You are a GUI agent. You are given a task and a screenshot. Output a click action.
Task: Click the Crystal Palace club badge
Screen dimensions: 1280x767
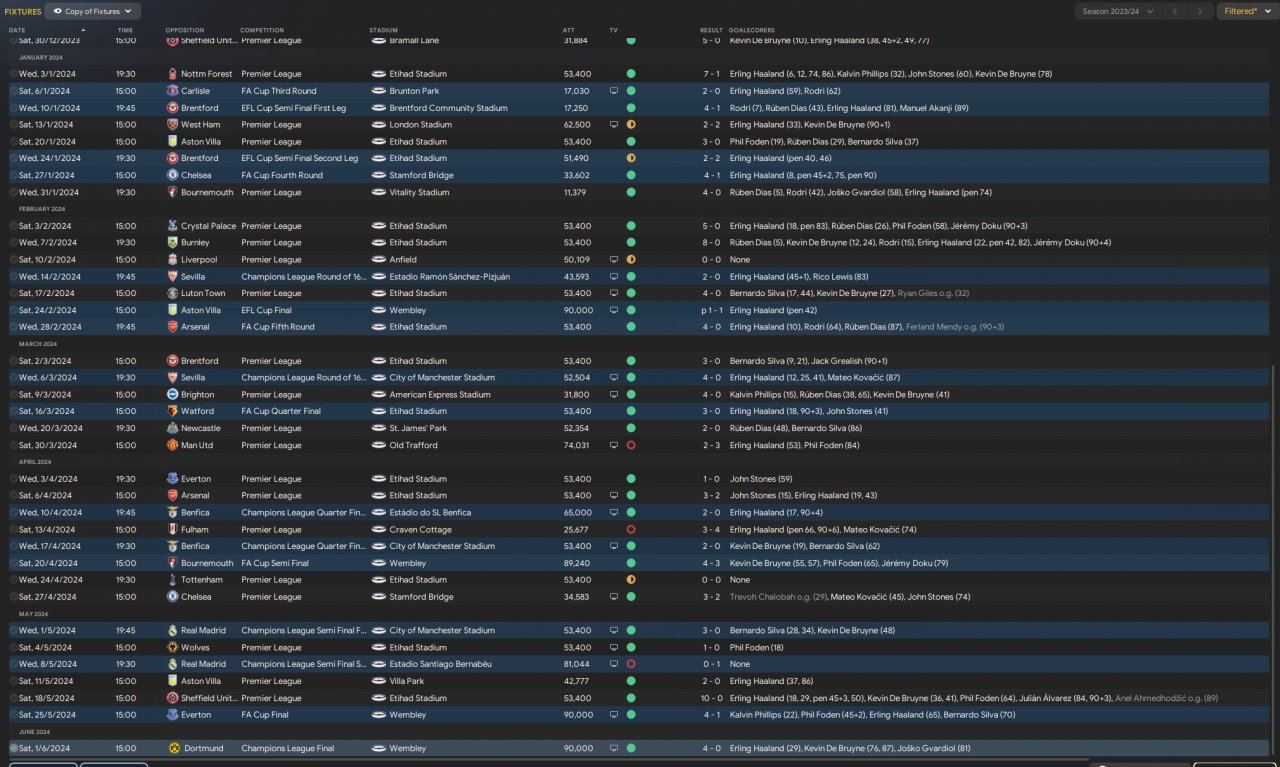tap(172, 226)
